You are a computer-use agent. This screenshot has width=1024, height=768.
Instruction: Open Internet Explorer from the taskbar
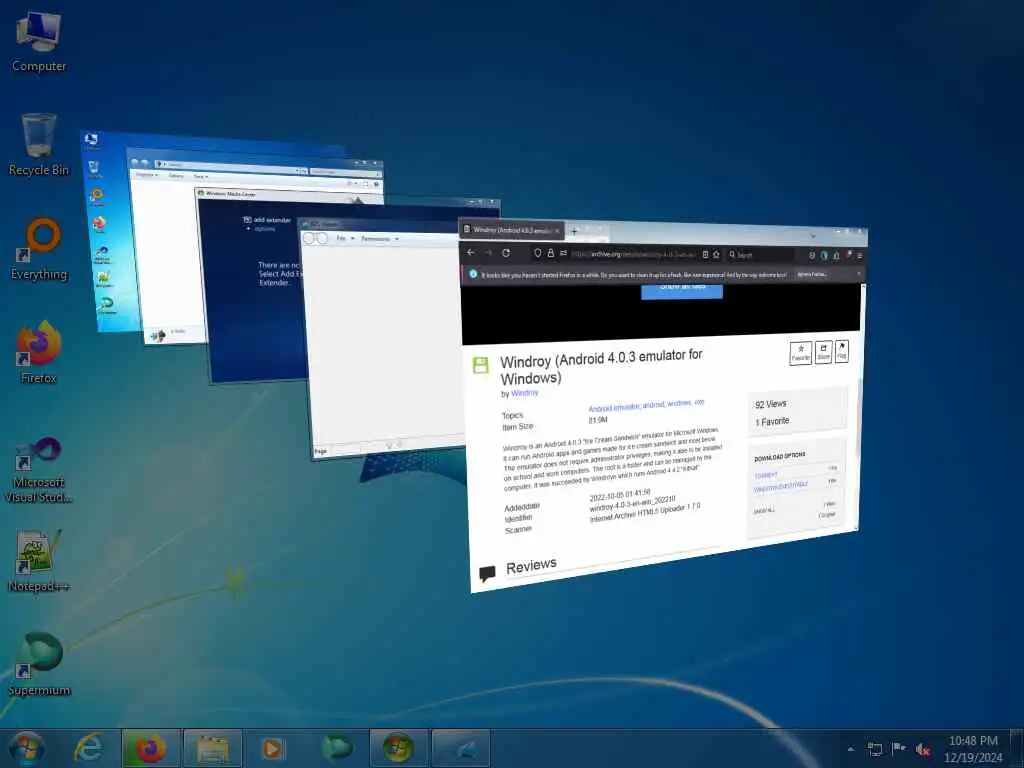(88, 748)
